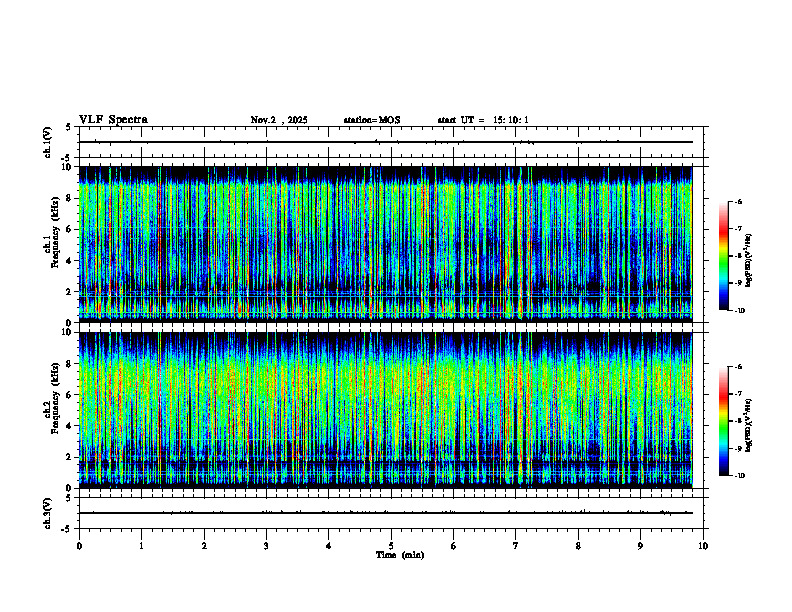Image resolution: width=792 pixels, height=612 pixels.
Task: Click time axis tick label "0"
Action: [79, 546]
